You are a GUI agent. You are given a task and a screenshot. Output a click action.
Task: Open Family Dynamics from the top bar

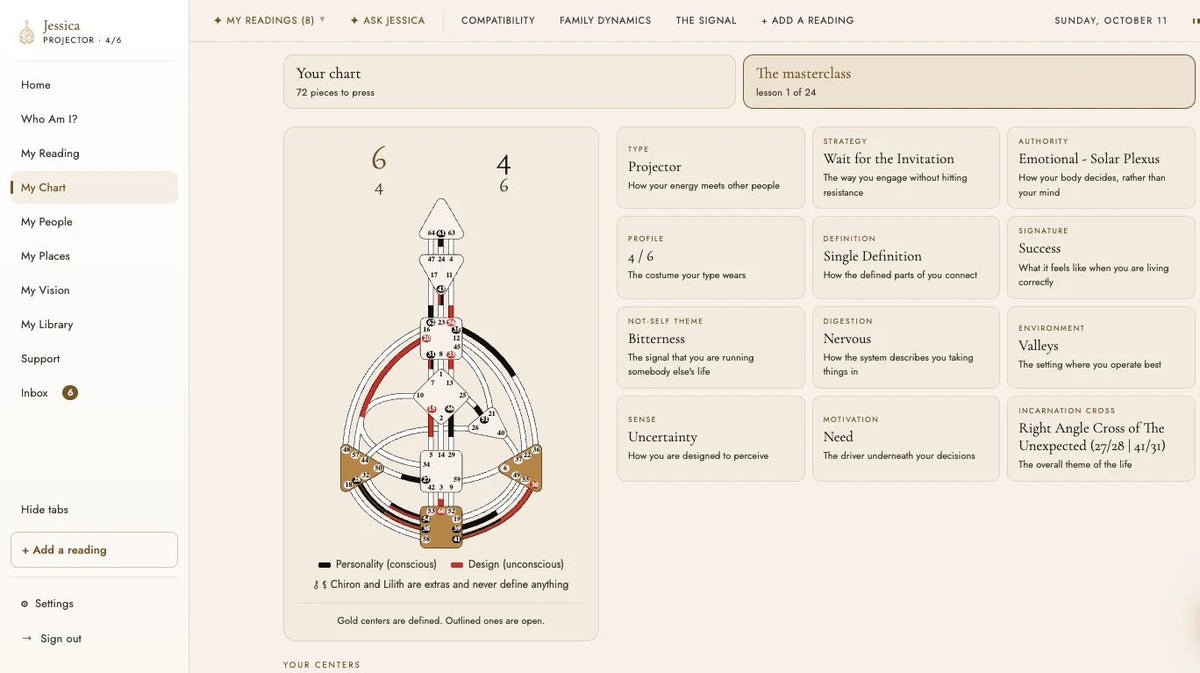point(605,20)
